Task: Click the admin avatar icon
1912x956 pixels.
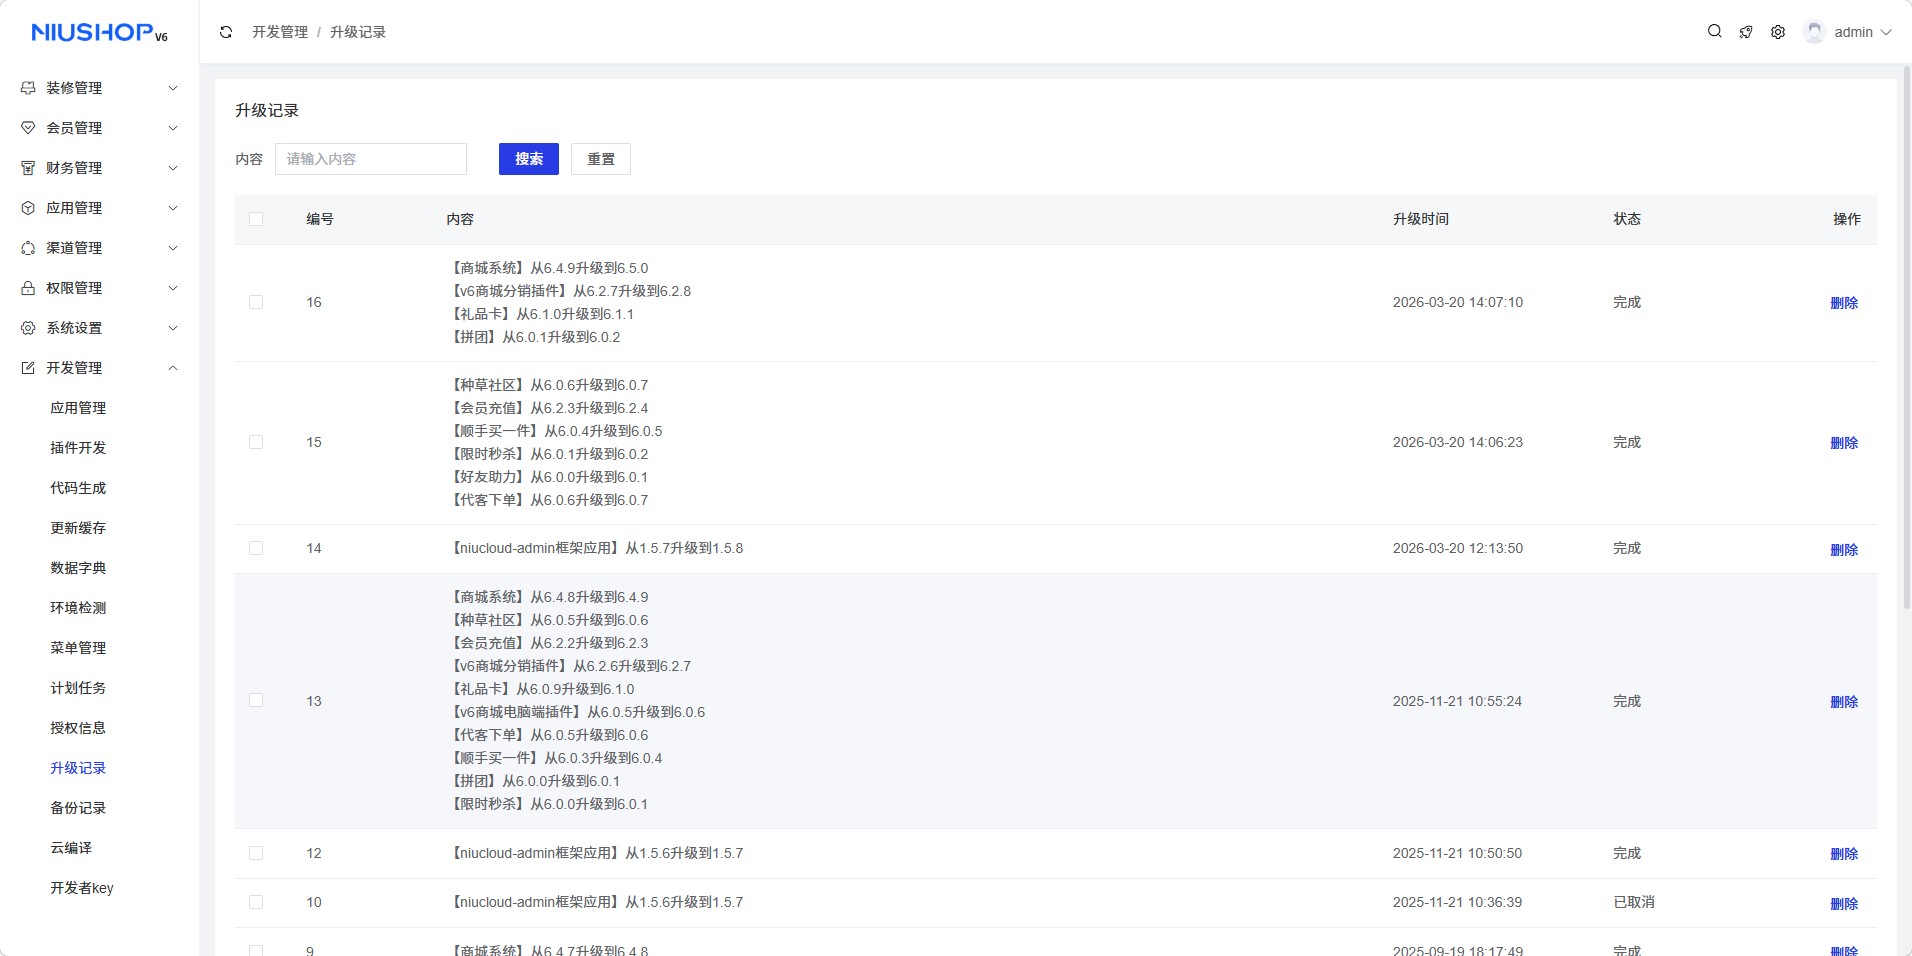Action: click(x=1814, y=32)
